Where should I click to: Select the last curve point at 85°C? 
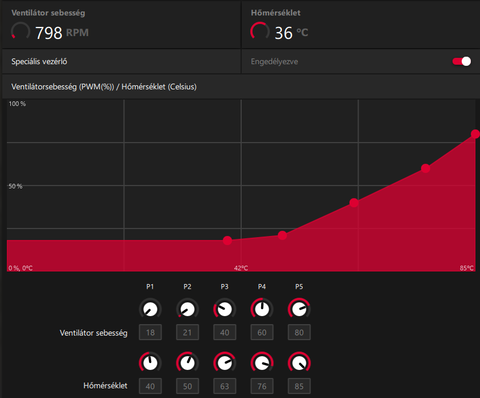(475, 134)
